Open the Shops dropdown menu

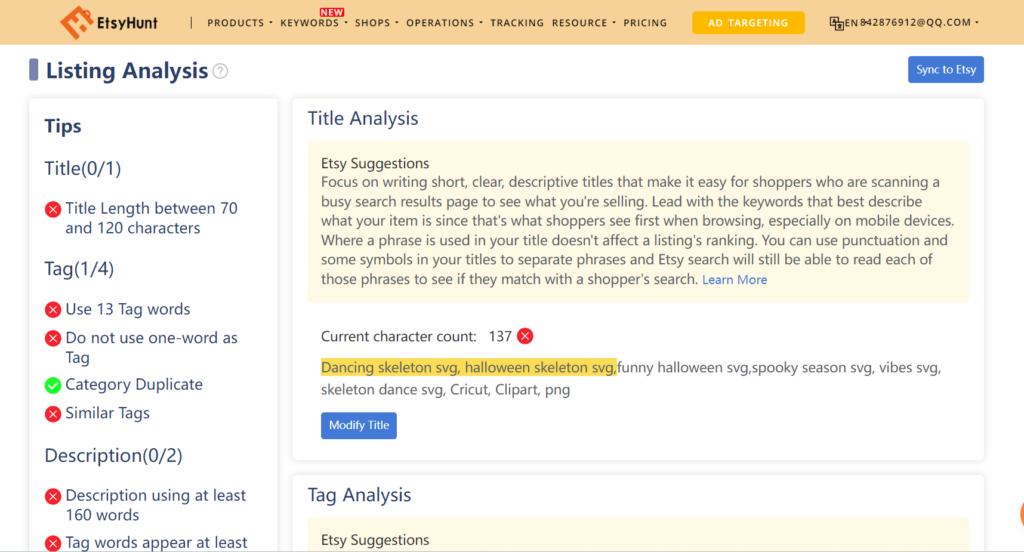tap(376, 23)
